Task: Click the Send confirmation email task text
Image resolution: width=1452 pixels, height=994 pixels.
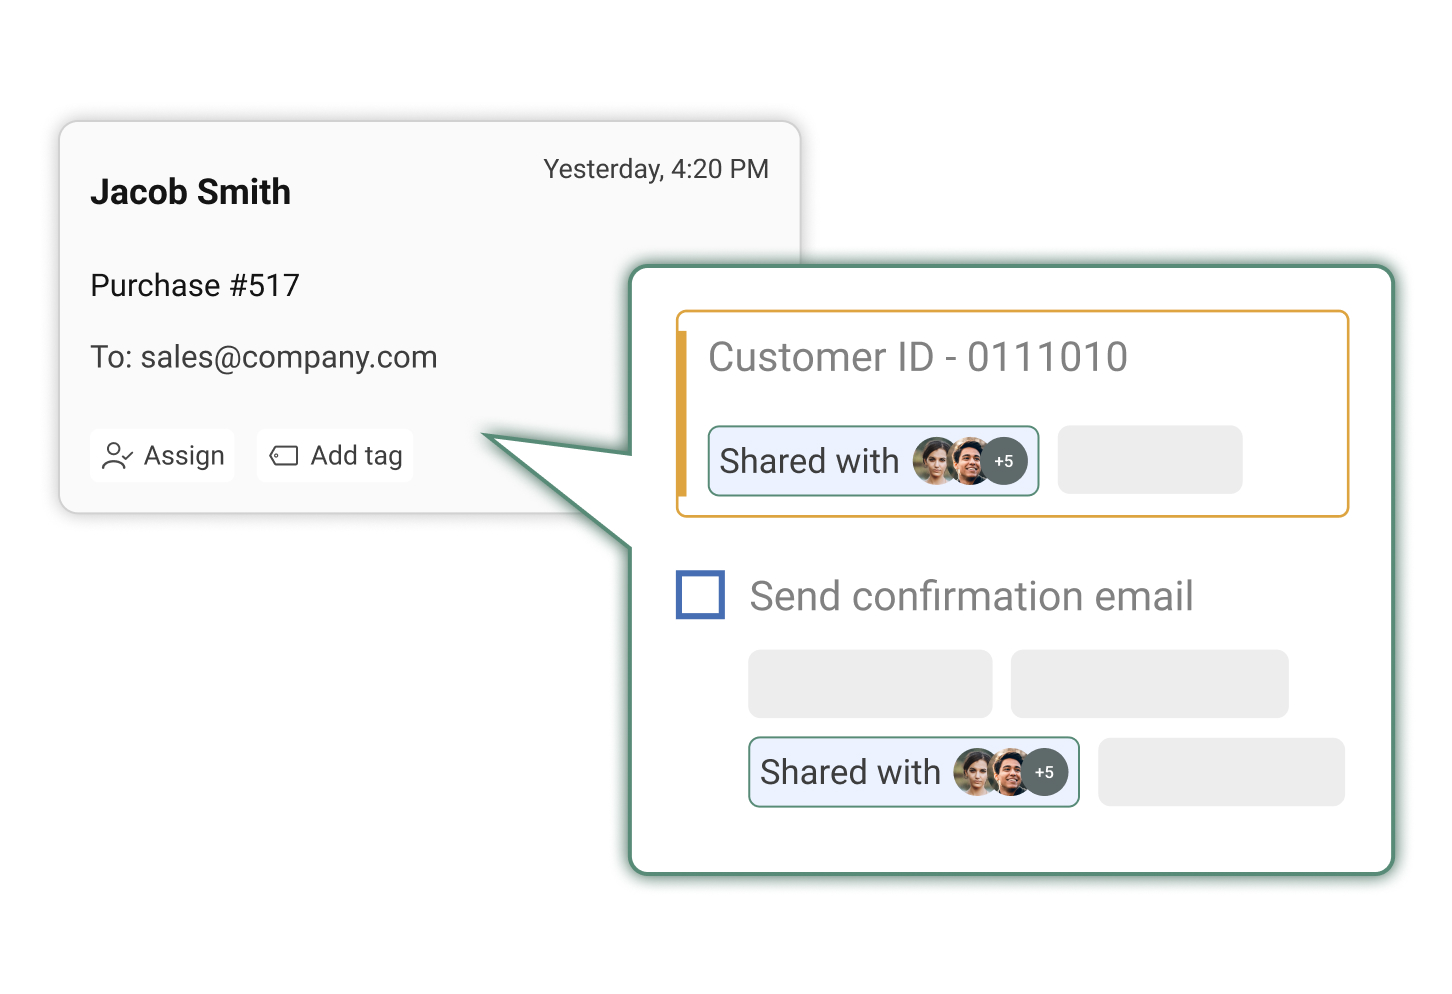Action: tap(971, 596)
